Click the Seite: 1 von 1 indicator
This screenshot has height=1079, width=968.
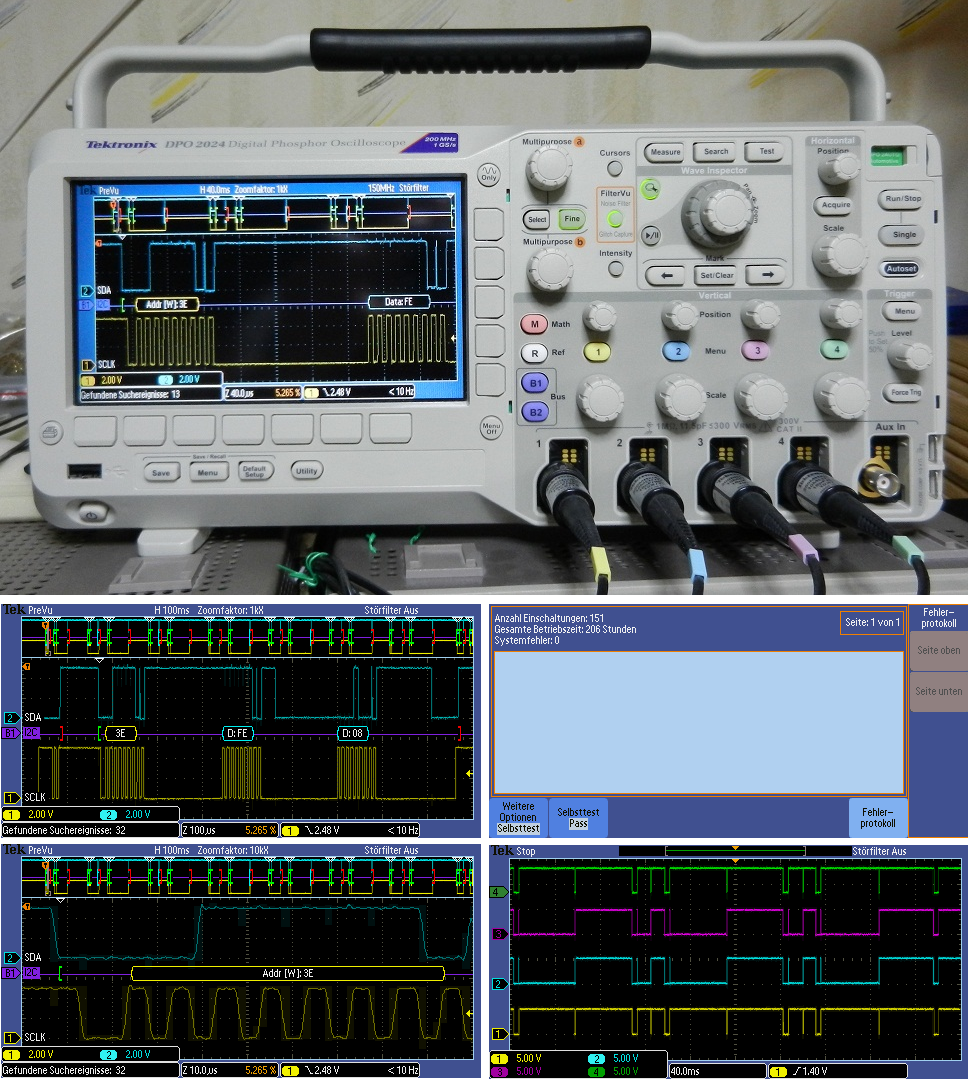click(872, 622)
